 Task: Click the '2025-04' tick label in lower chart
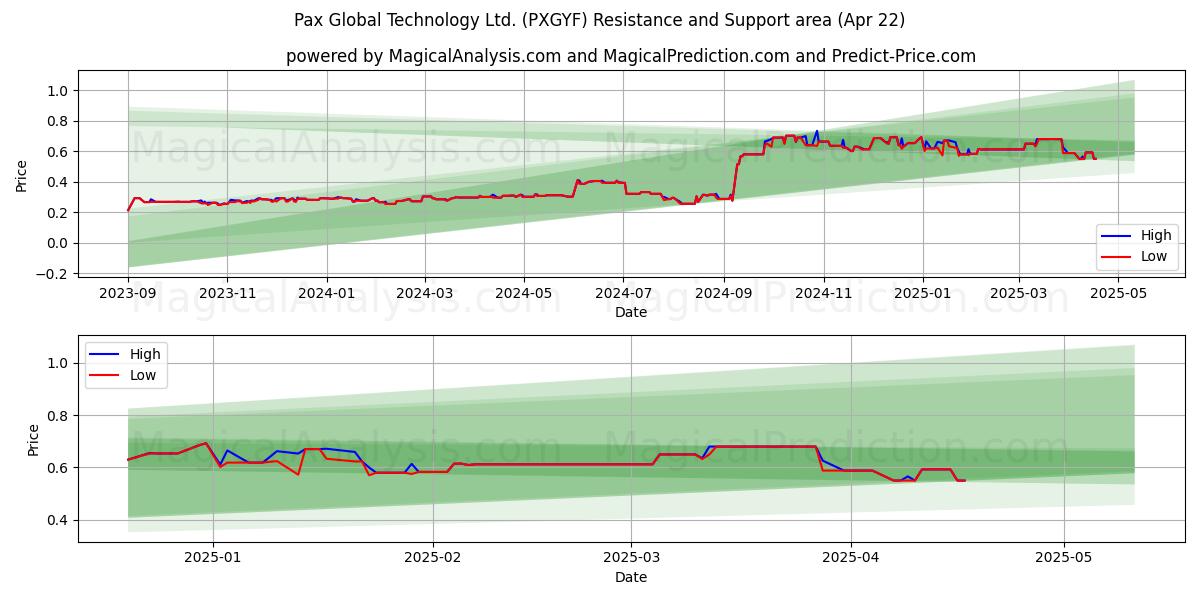pos(851,560)
